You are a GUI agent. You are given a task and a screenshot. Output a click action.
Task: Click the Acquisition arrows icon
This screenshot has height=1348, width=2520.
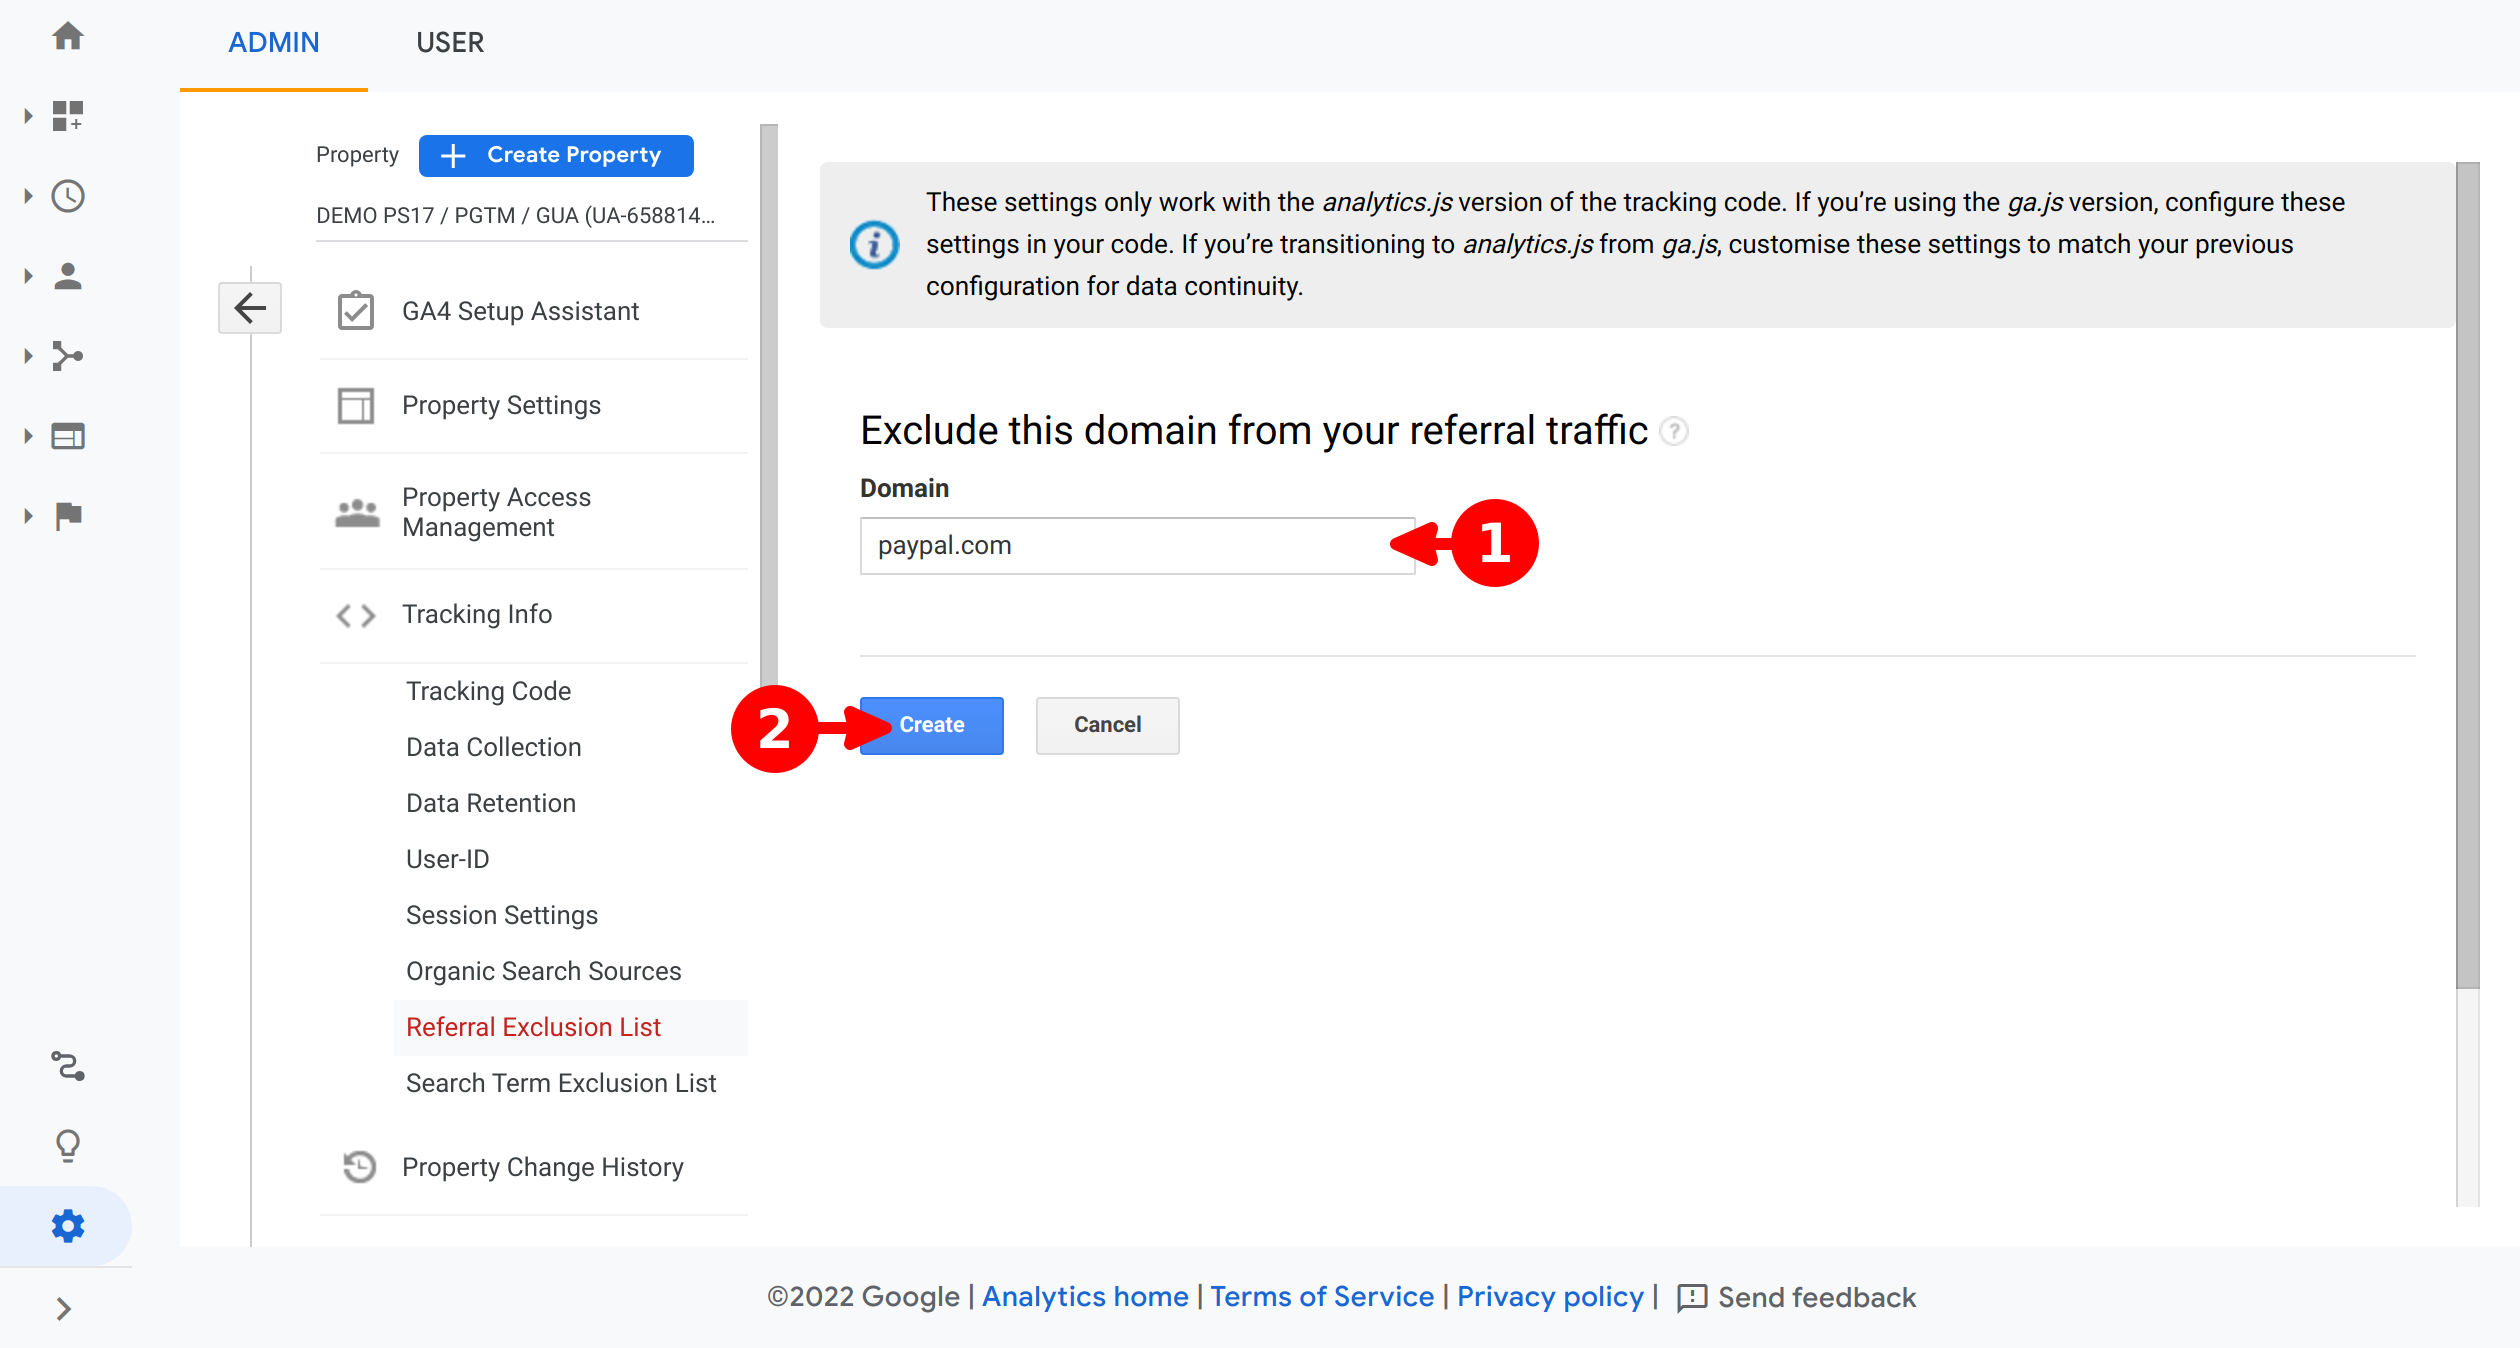pos(68,356)
